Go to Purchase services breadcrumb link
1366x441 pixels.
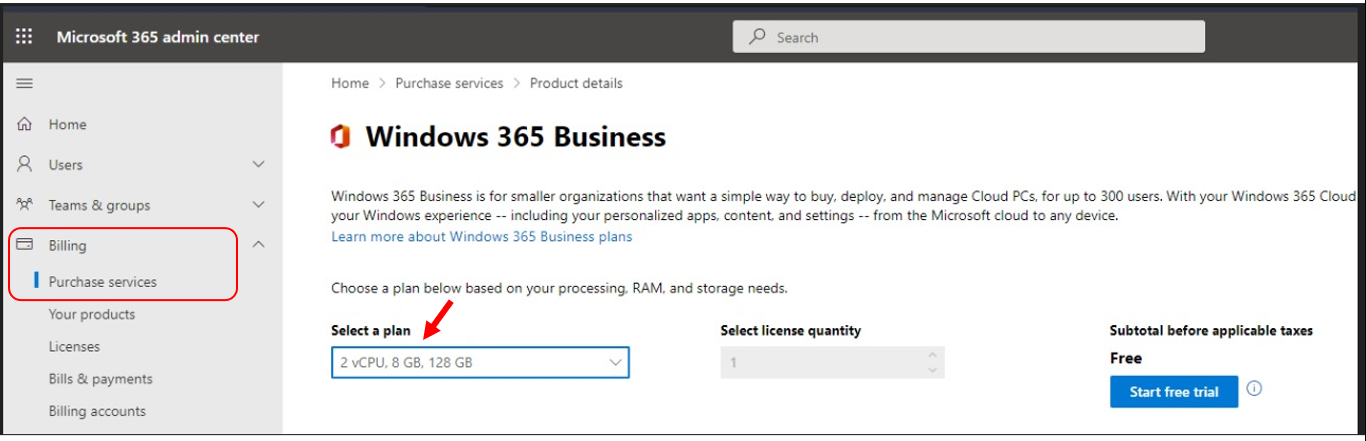point(449,83)
